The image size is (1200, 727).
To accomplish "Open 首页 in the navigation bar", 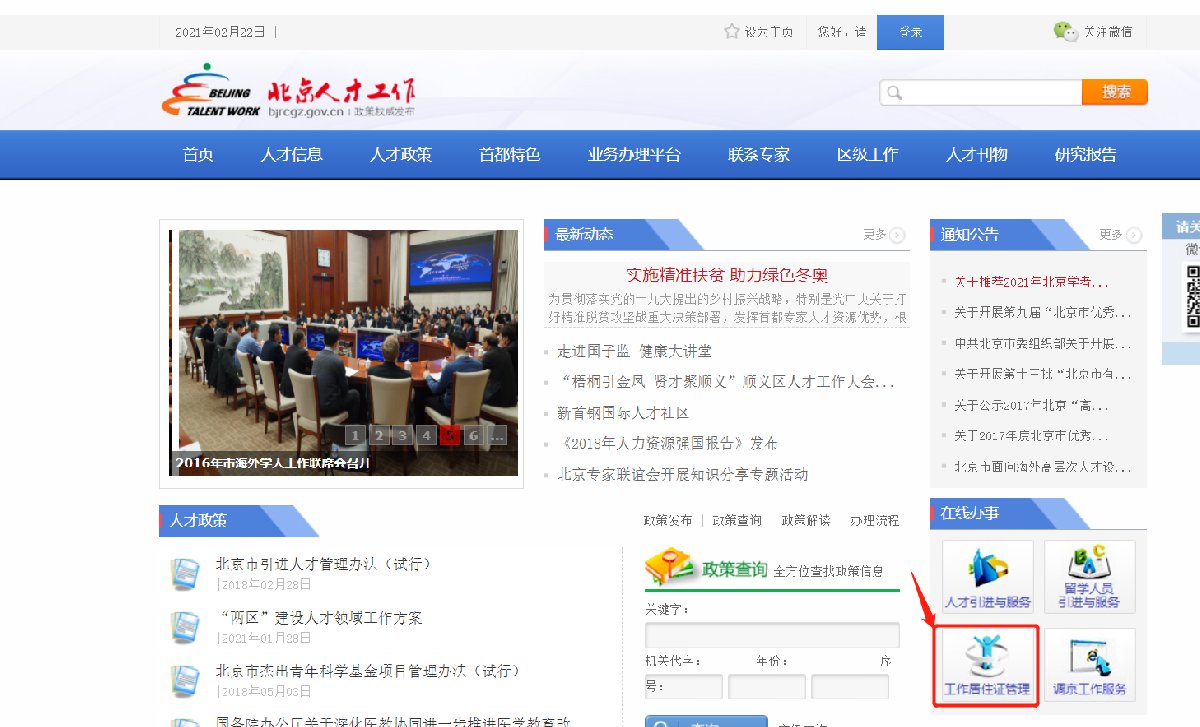I will point(198,155).
